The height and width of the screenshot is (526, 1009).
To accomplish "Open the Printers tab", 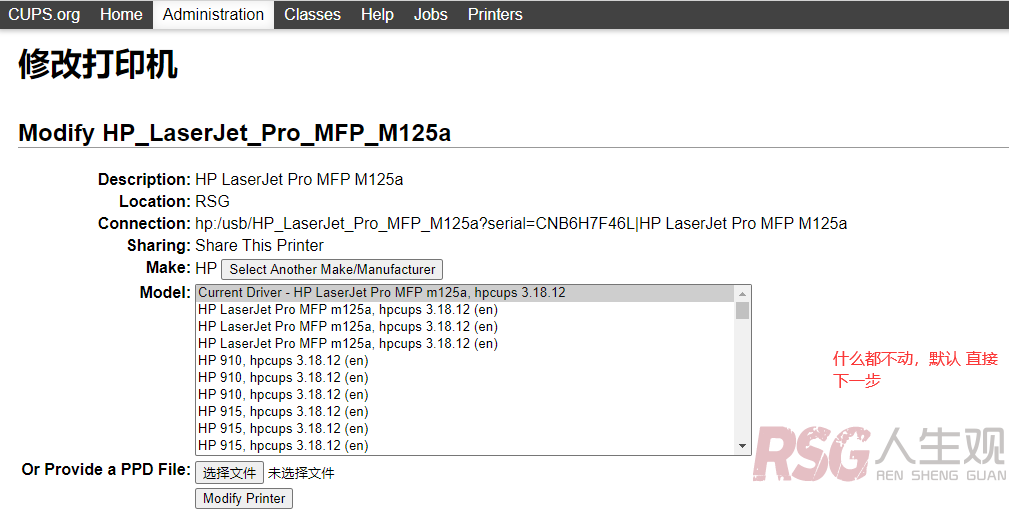I will pos(495,14).
